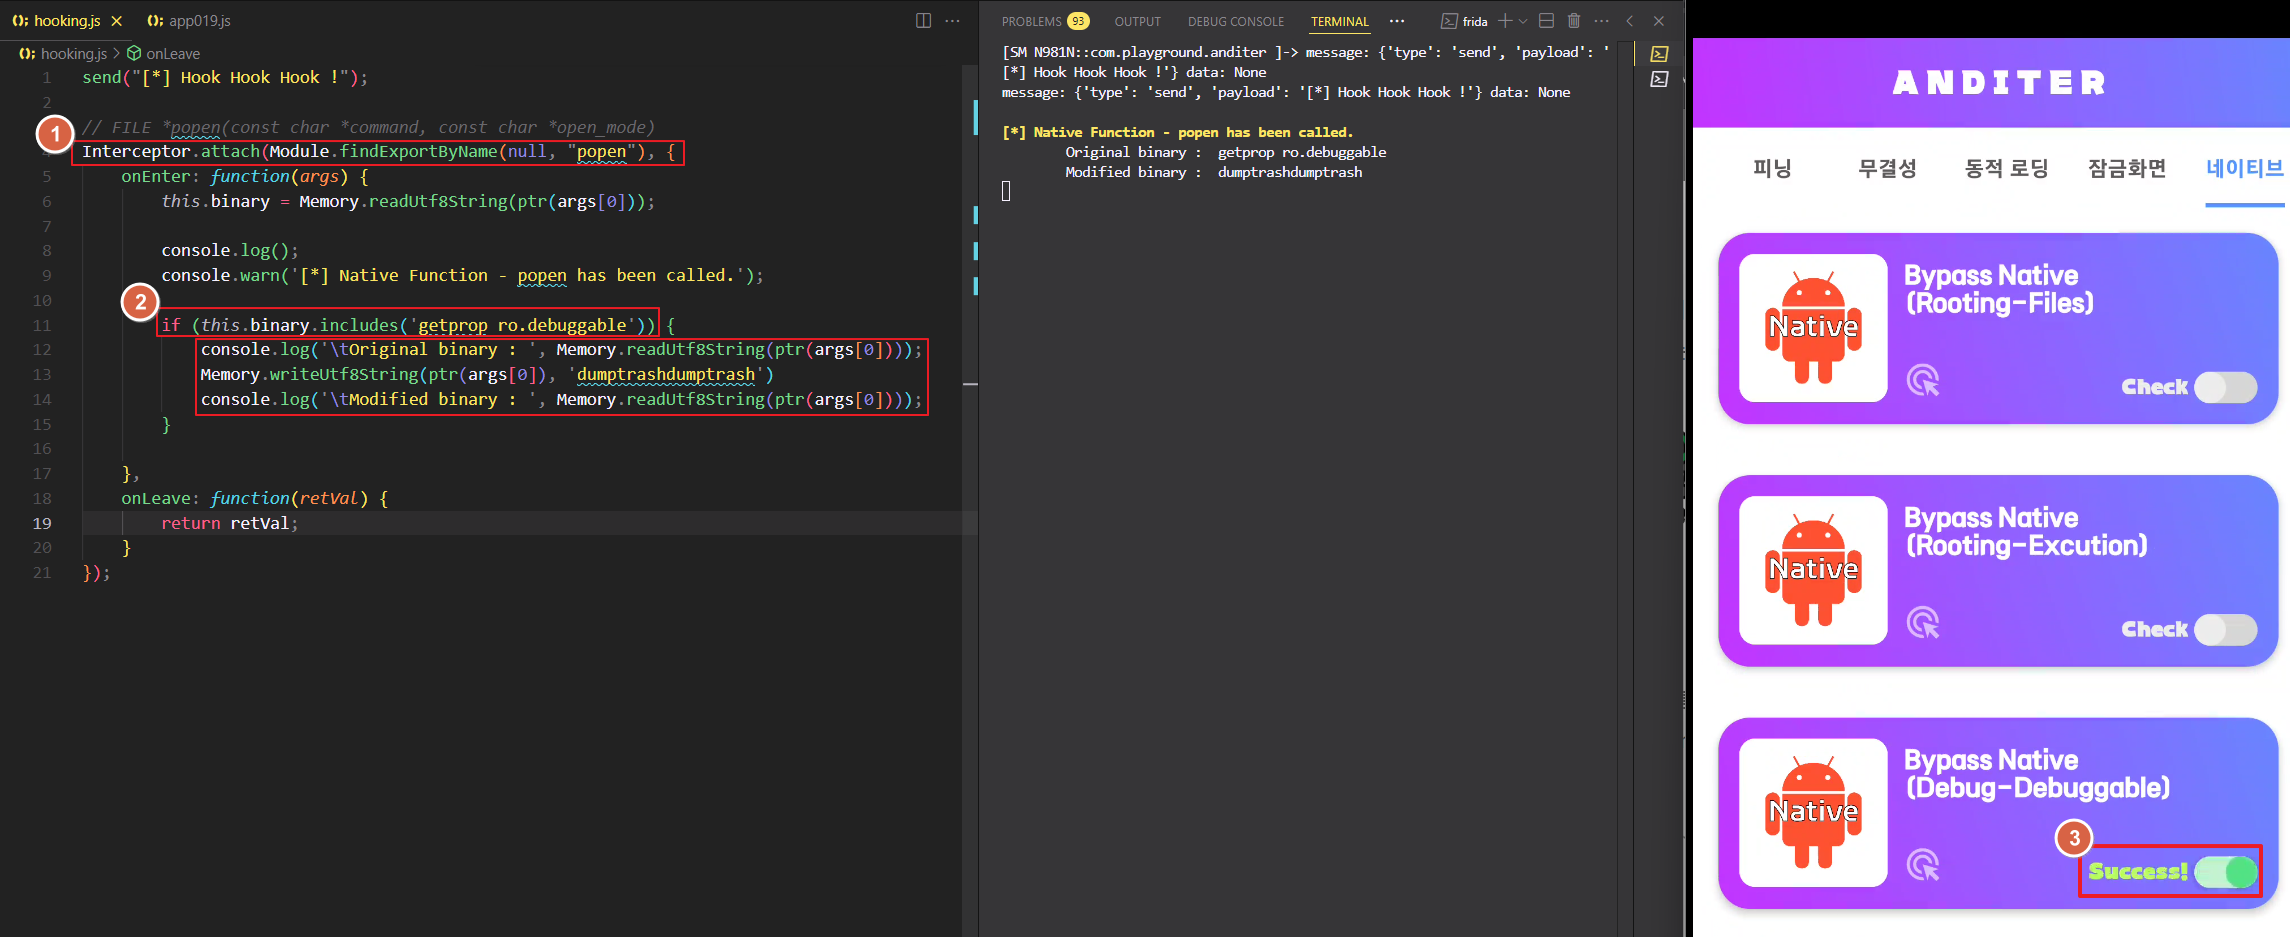Kill the terminal with the trash icon
The height and width of the screenshot is (937, 2290).
click(x=1574, y=21)
